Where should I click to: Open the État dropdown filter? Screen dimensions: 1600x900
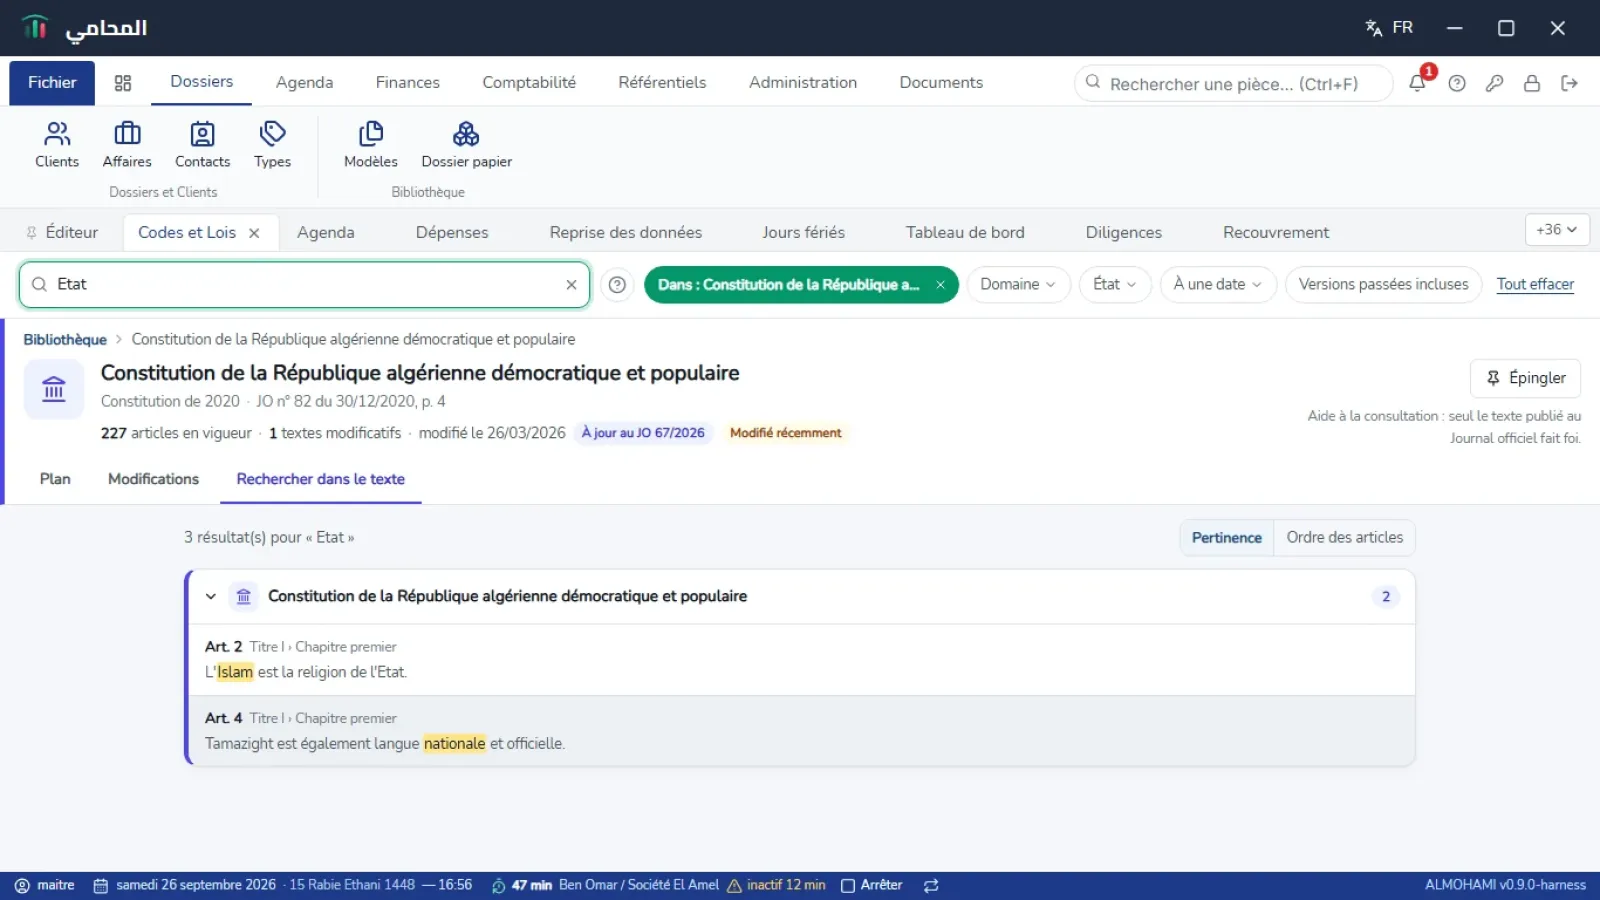(1115, 285)
